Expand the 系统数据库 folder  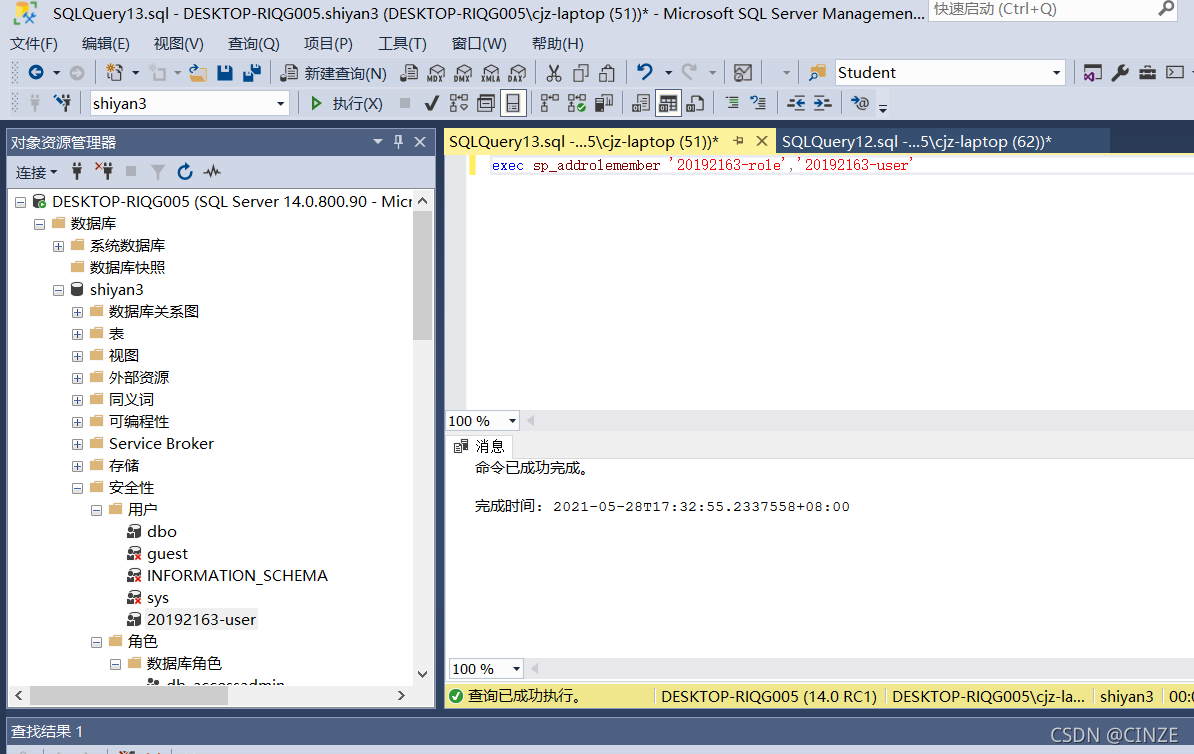point(58,246)
